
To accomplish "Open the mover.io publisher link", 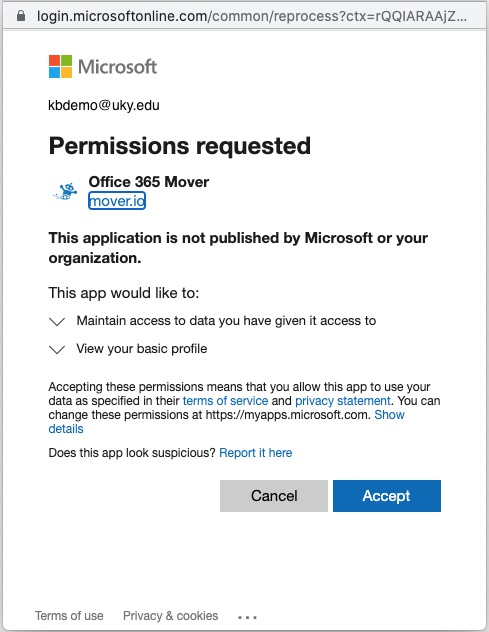I will (x=117, y=201).
